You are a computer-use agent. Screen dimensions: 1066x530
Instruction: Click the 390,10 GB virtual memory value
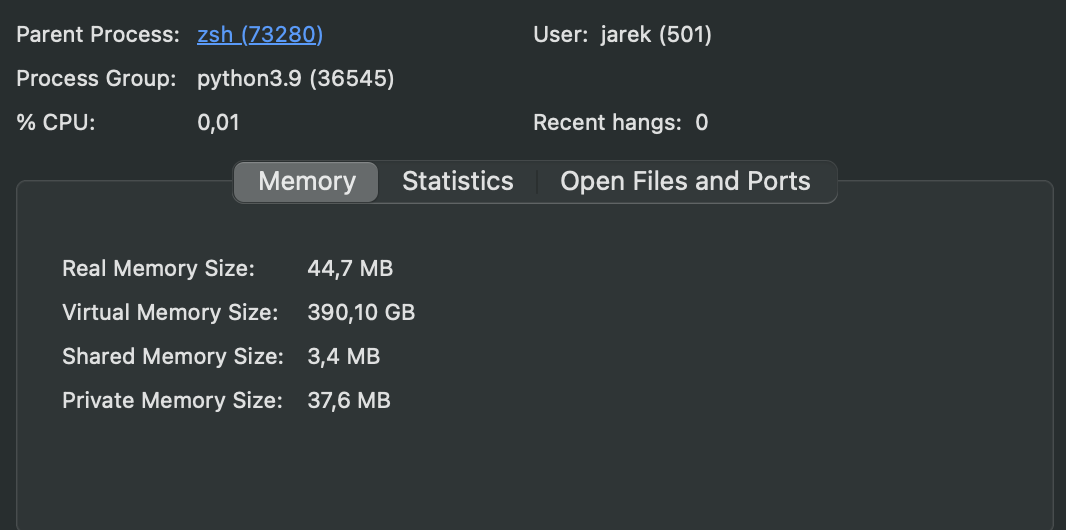point(361,313)
